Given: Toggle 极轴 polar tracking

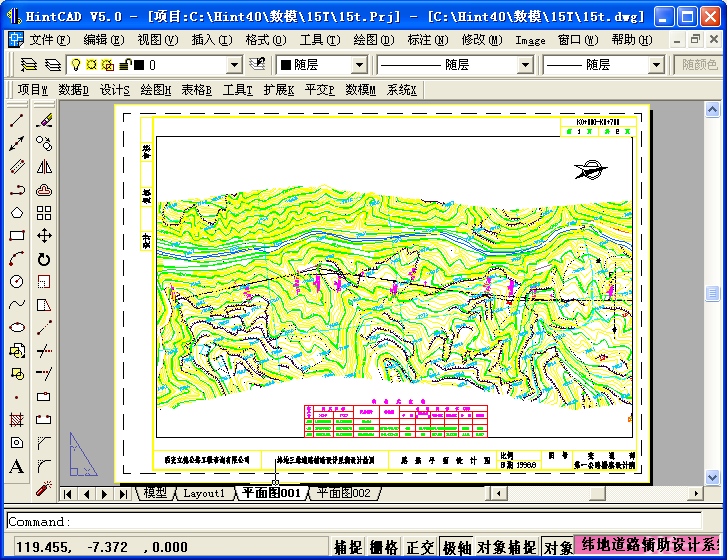Looking at the screenshot, I should pos(456,548).
